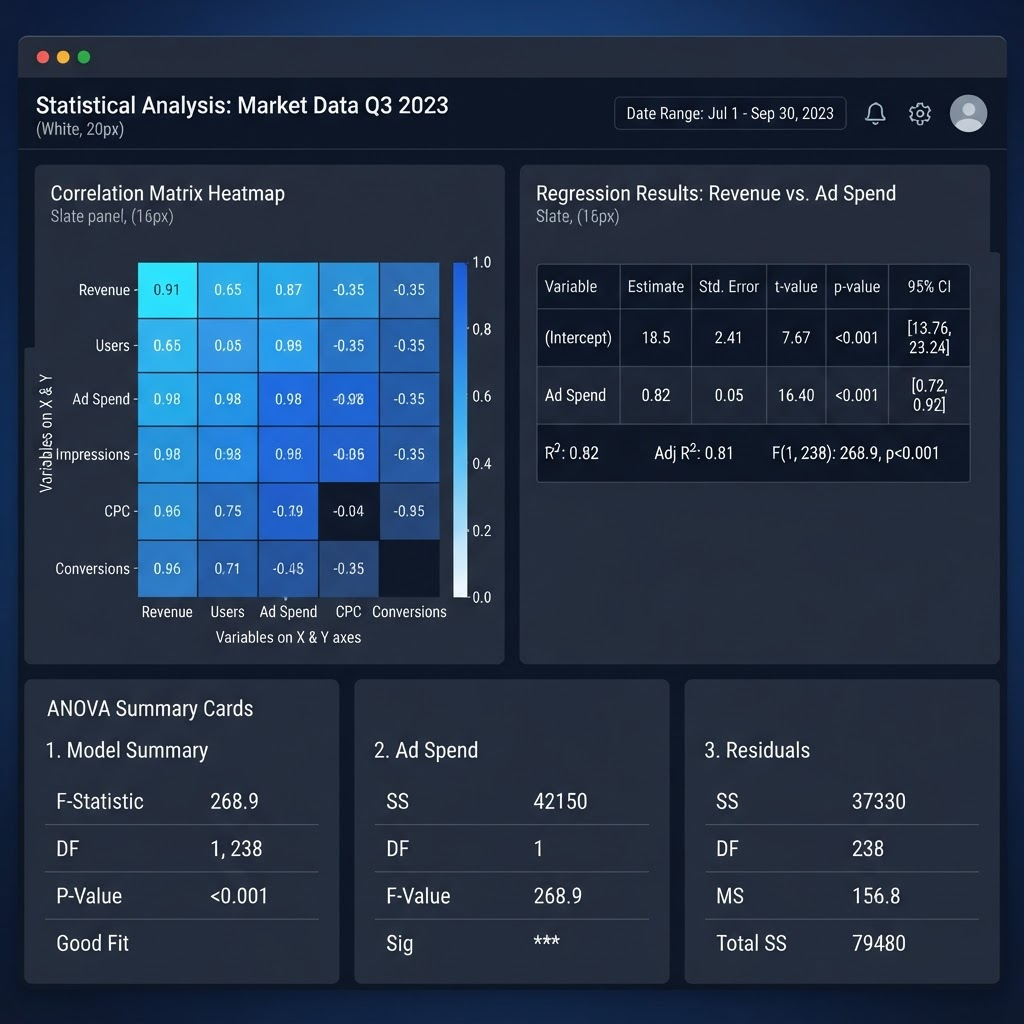Click the "F-Statistic" label in Model Summary

click(x=100, y=801)
